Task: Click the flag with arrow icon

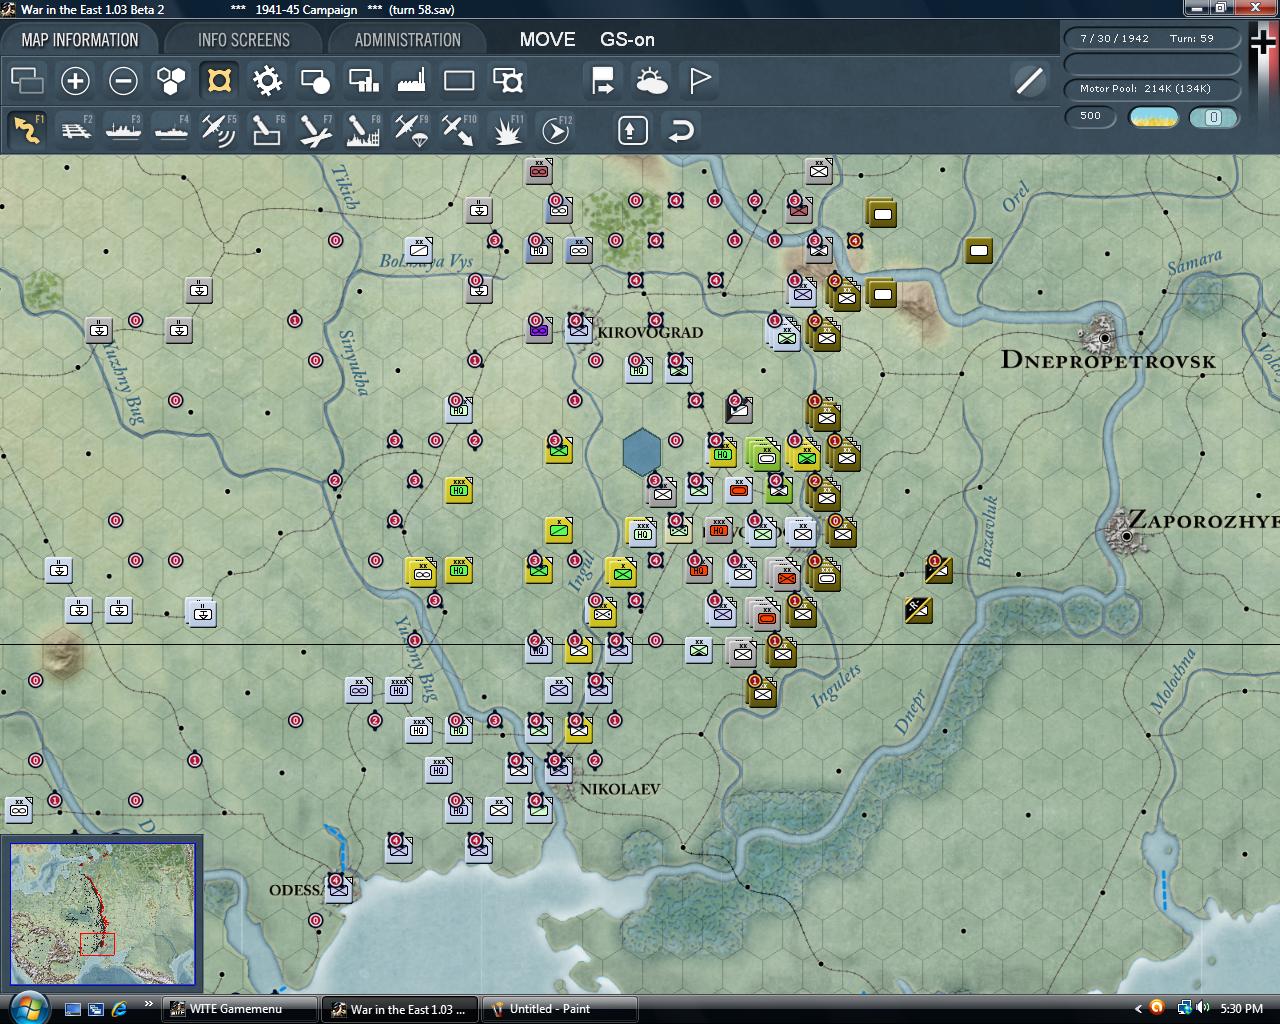Action: point(603,80)
